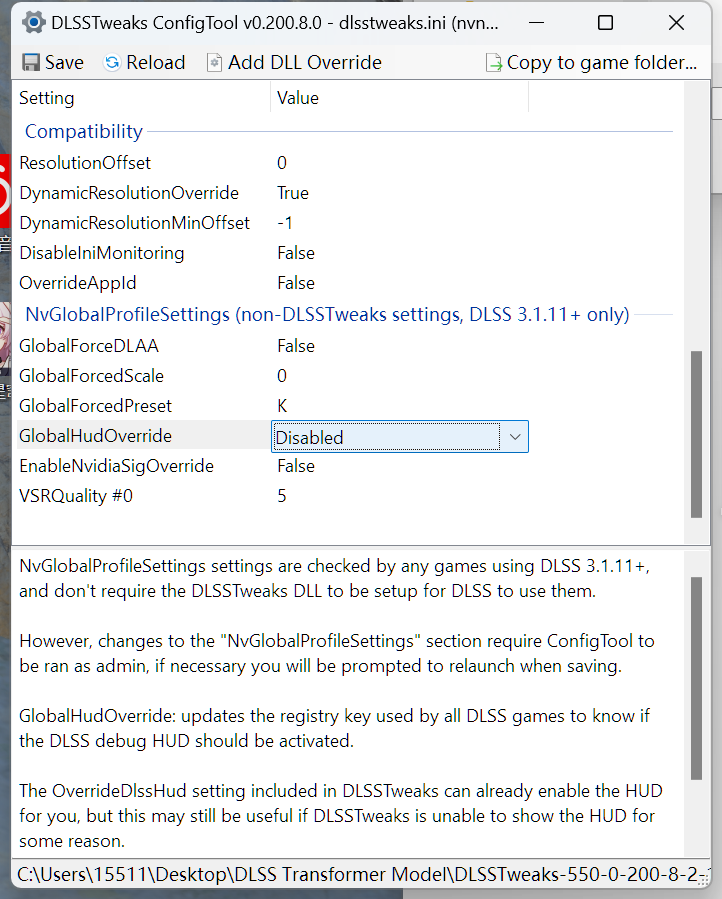The height and width of the screenshot is (899, 722).
Task: Maximize the ConfigTool window
Action: tap(605, 22)
